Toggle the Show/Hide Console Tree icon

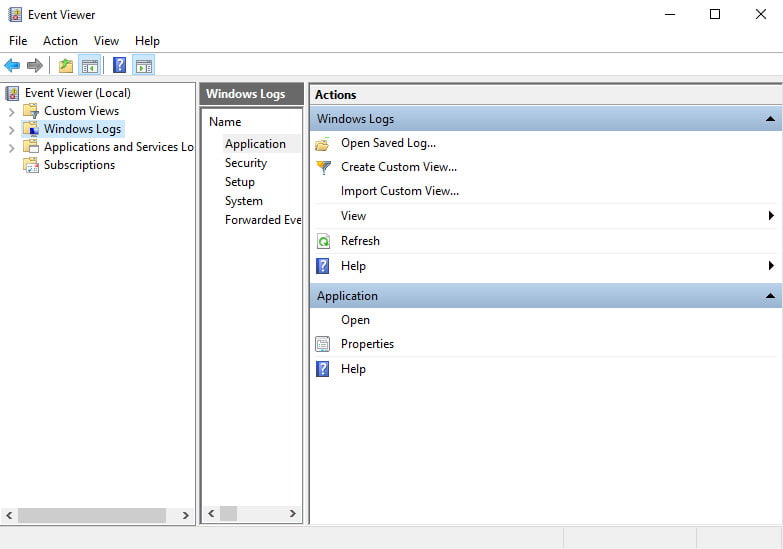tap(90, 66)
